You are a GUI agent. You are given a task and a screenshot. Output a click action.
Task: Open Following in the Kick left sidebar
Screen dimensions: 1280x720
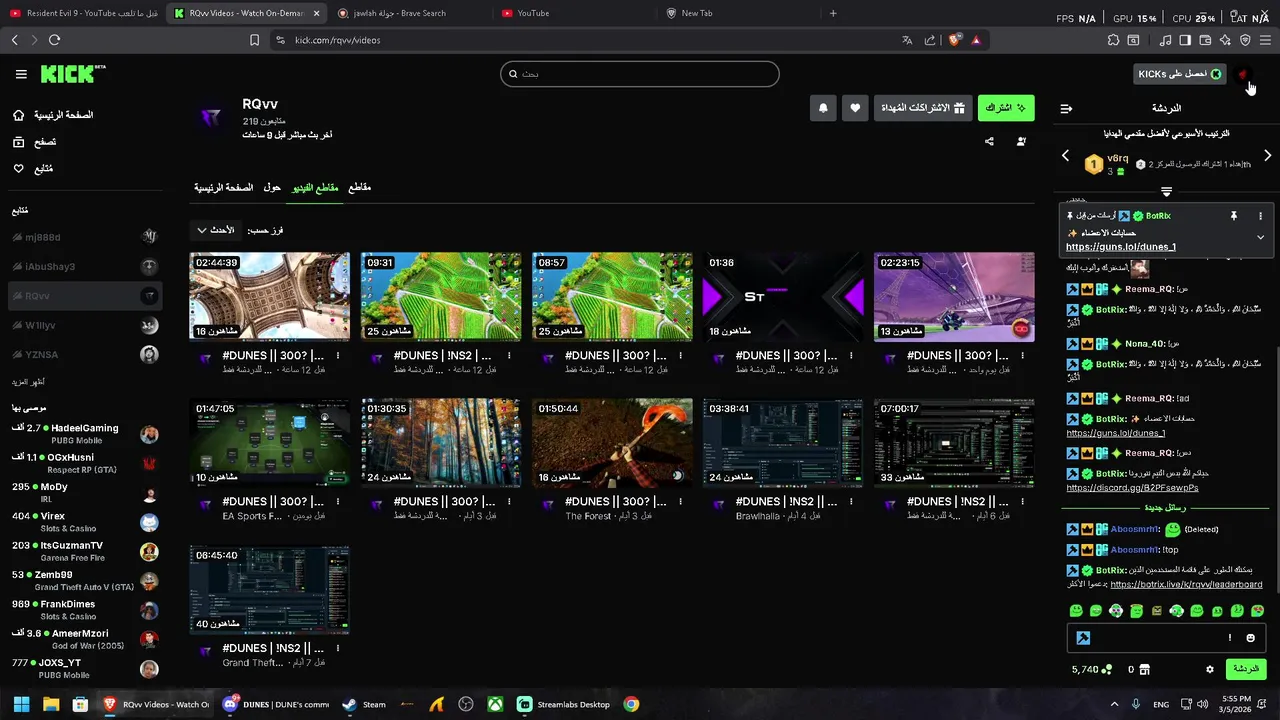[33, 169]
